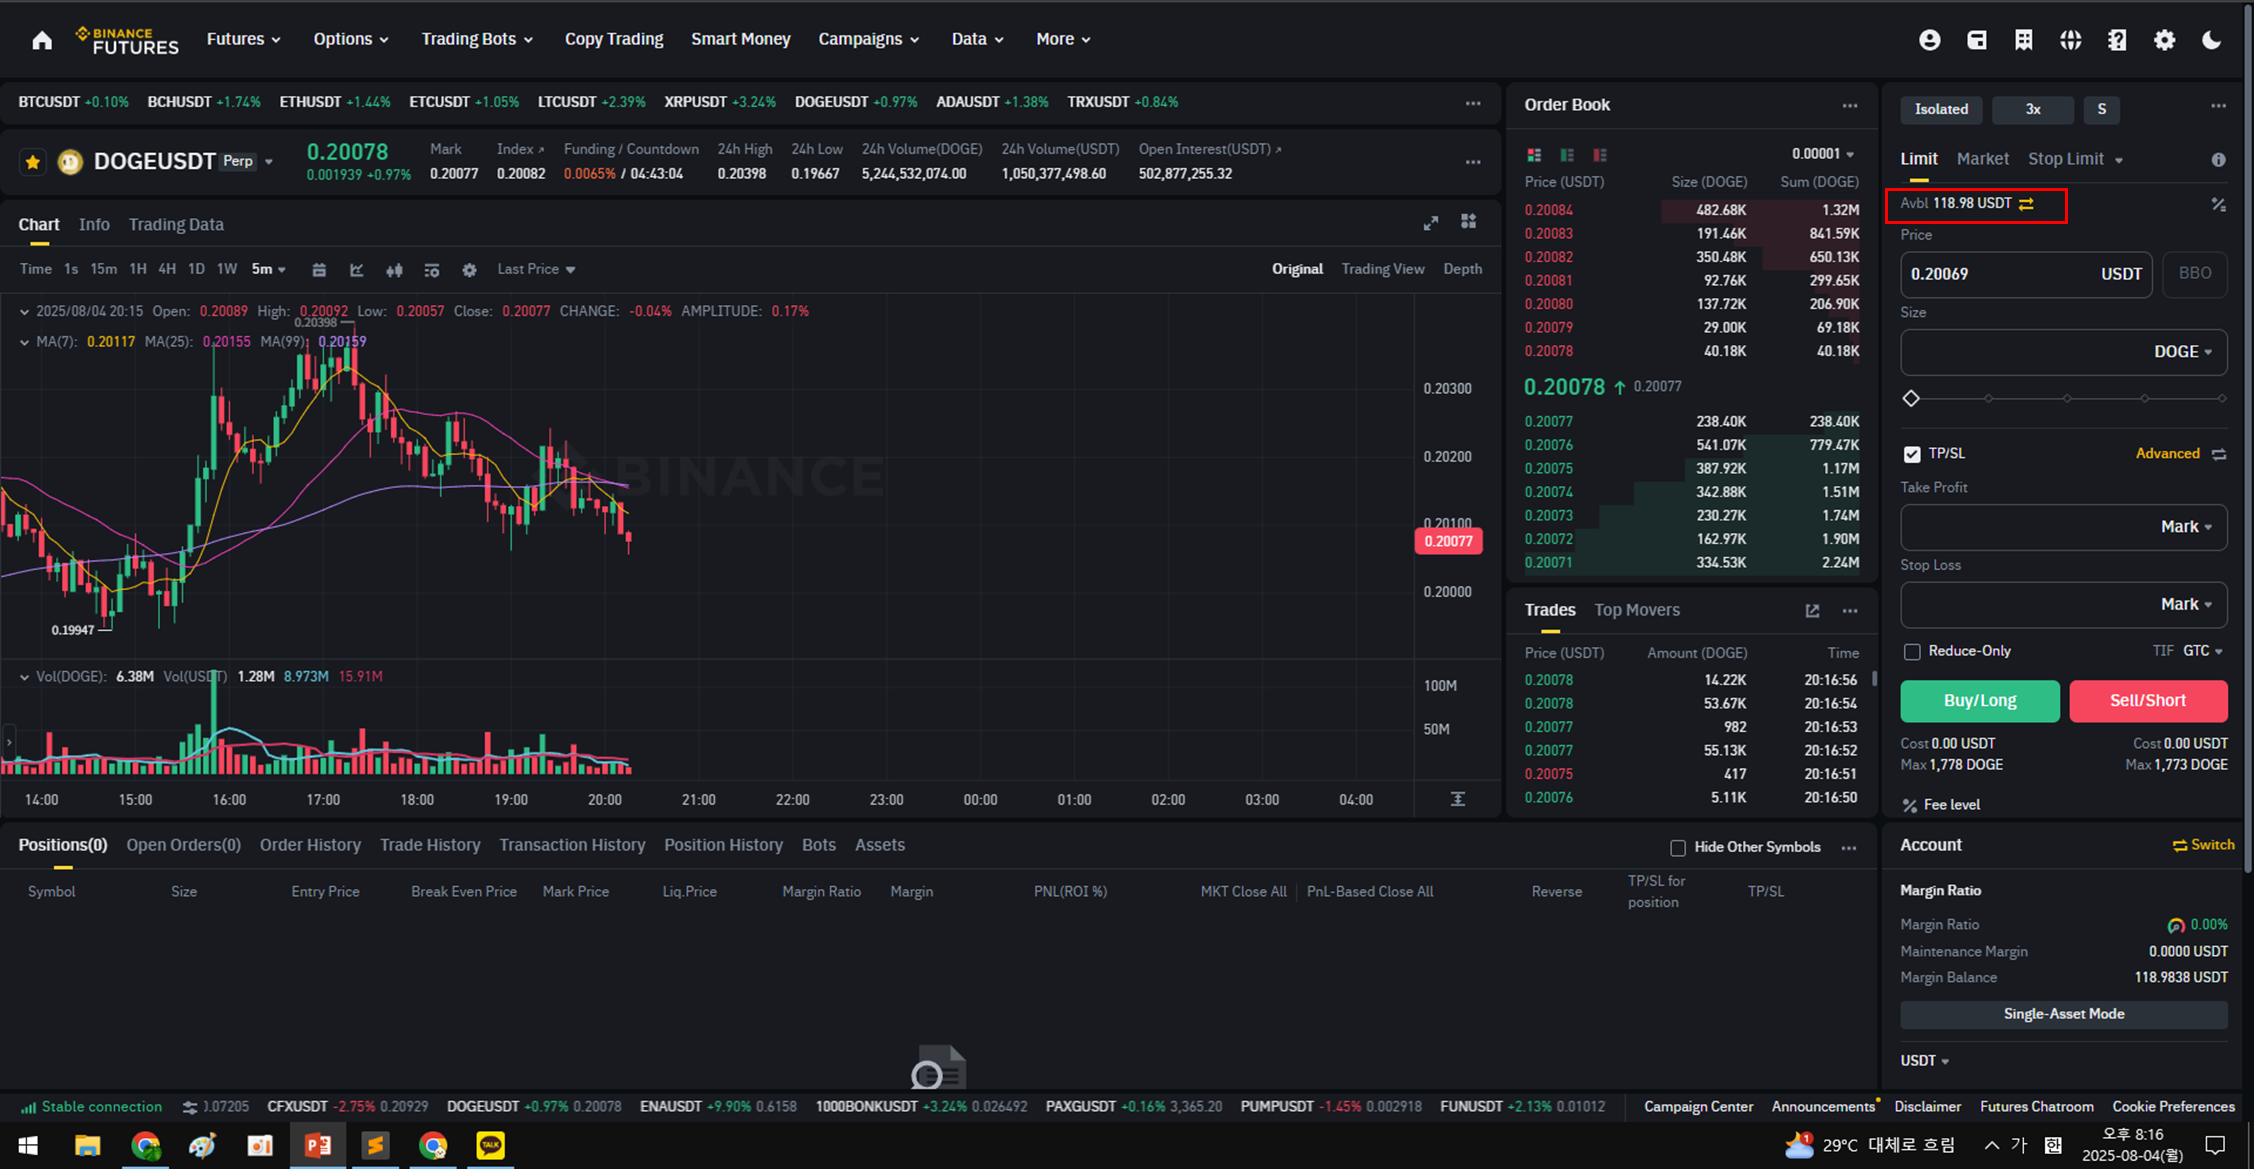2254x1169 pixels.
Task: Click the calculator icon in order panel
Action: click(x=2218, y=204)
